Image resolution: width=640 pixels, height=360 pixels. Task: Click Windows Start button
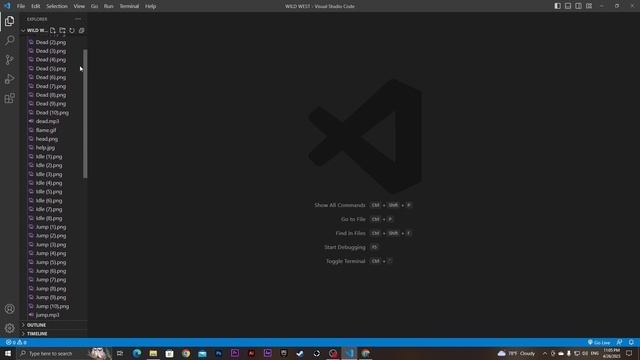(8, 353)
